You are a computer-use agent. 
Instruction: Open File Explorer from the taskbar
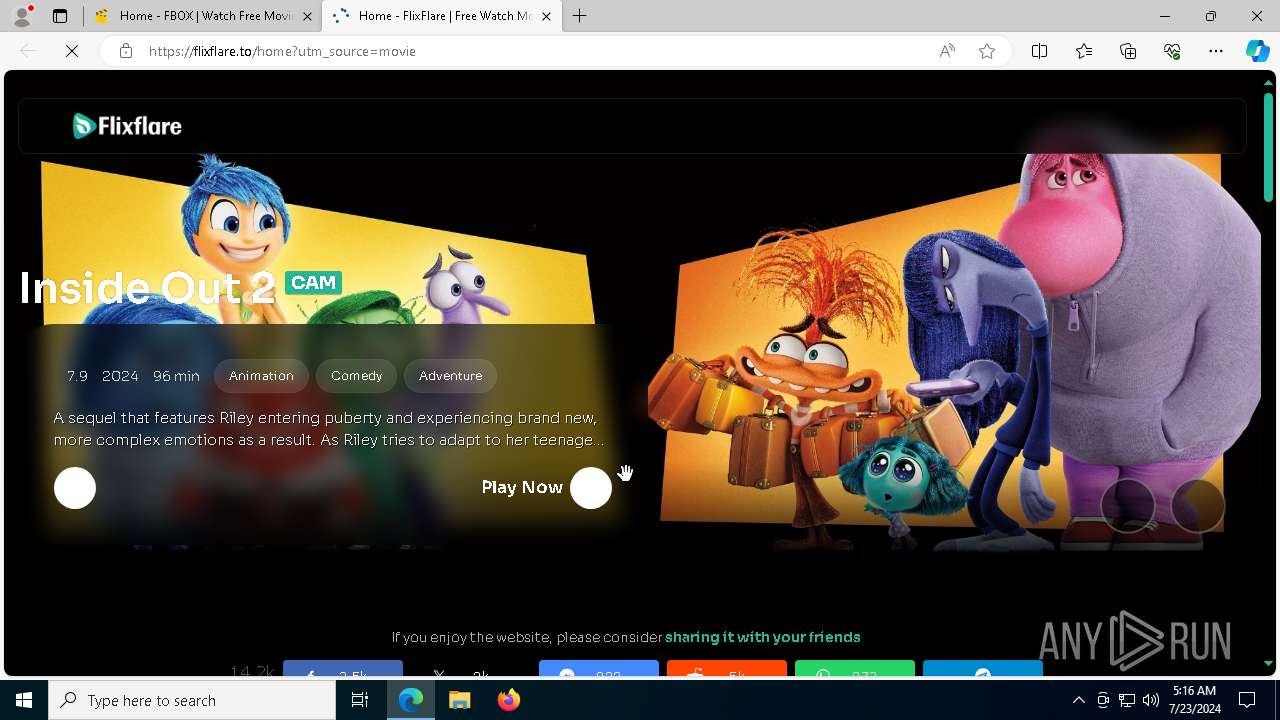pos(459,700)
